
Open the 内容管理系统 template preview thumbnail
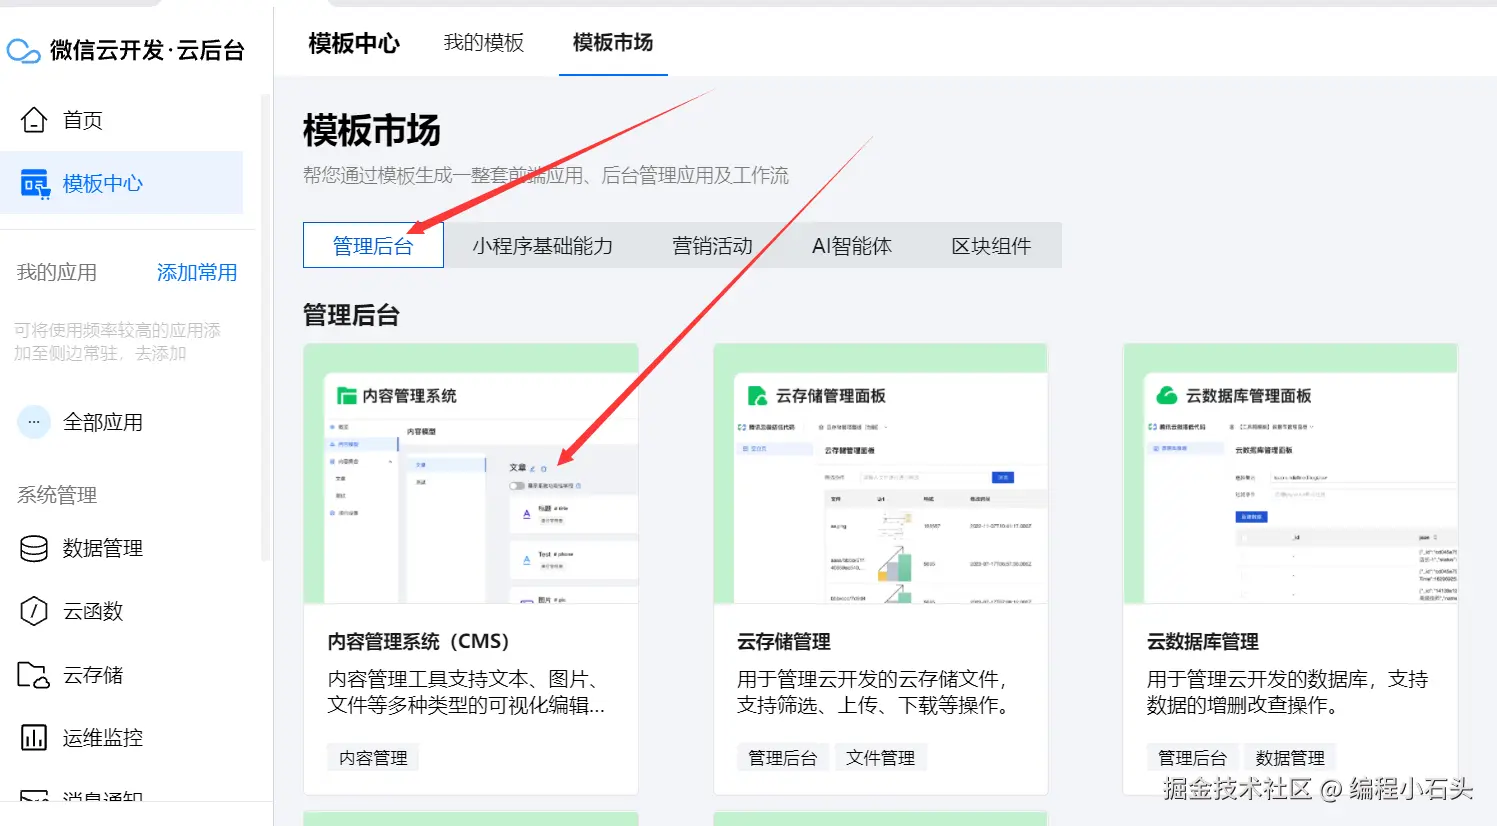[471, 474]
